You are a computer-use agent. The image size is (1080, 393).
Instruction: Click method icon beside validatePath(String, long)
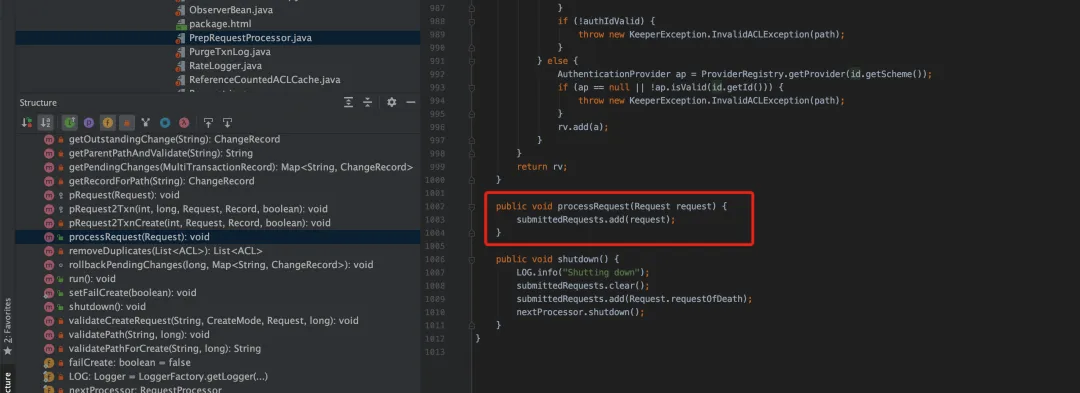click(x=49, y=334)
